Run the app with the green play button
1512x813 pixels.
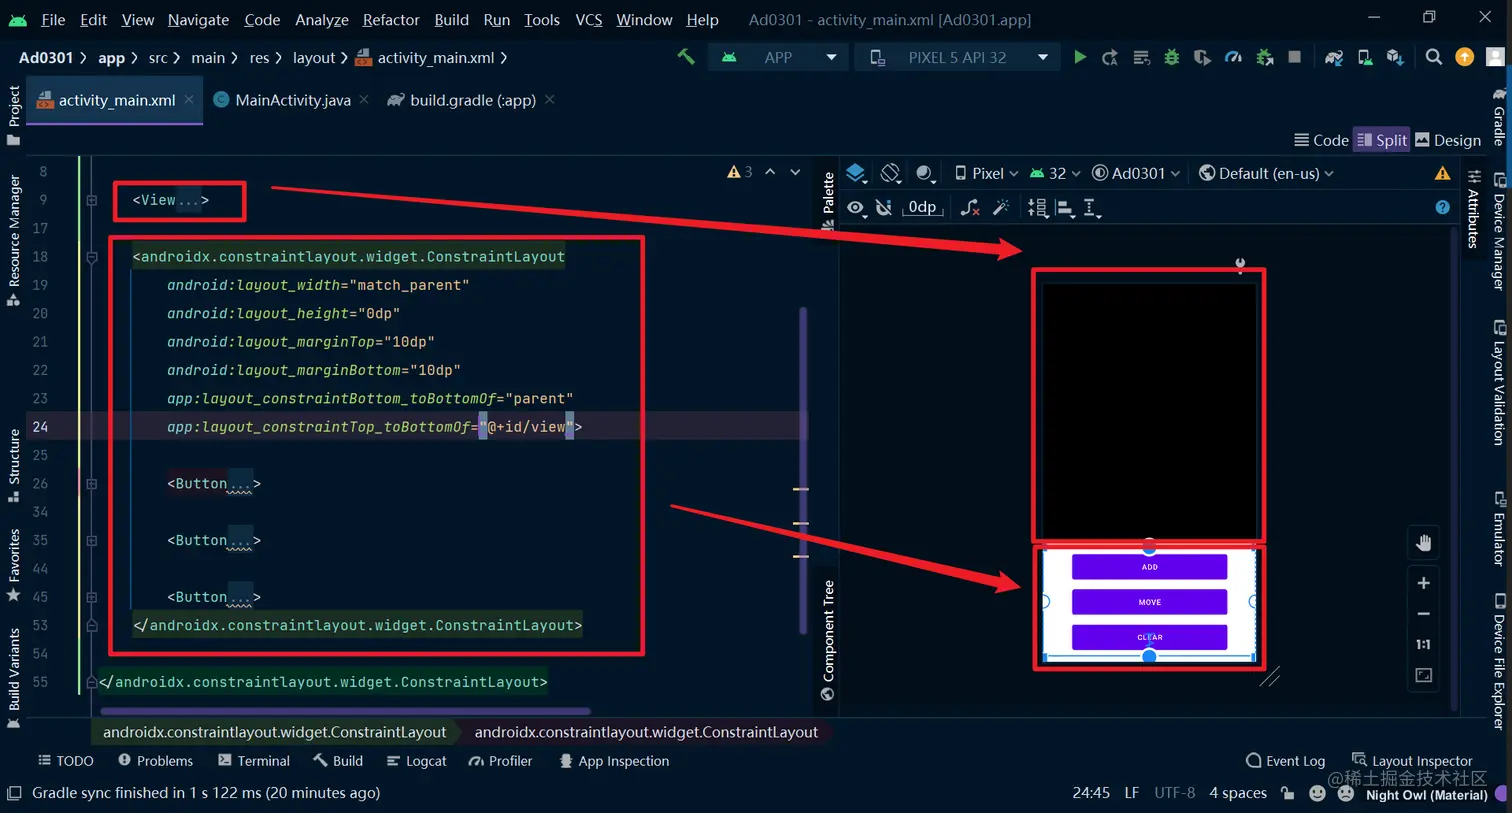[x=1080, y=57]
